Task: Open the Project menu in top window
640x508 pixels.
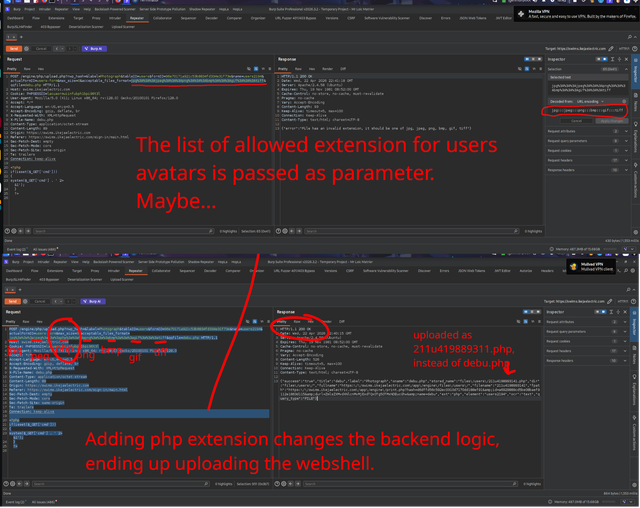Action: click(x=29, y=9)
